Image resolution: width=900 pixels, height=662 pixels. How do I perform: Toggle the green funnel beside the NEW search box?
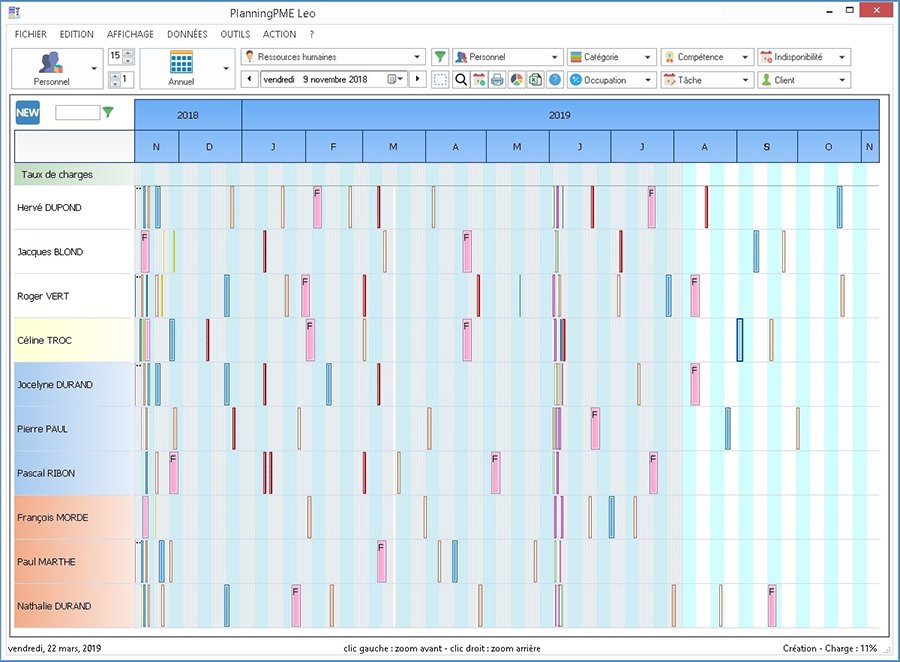[108, 113]
